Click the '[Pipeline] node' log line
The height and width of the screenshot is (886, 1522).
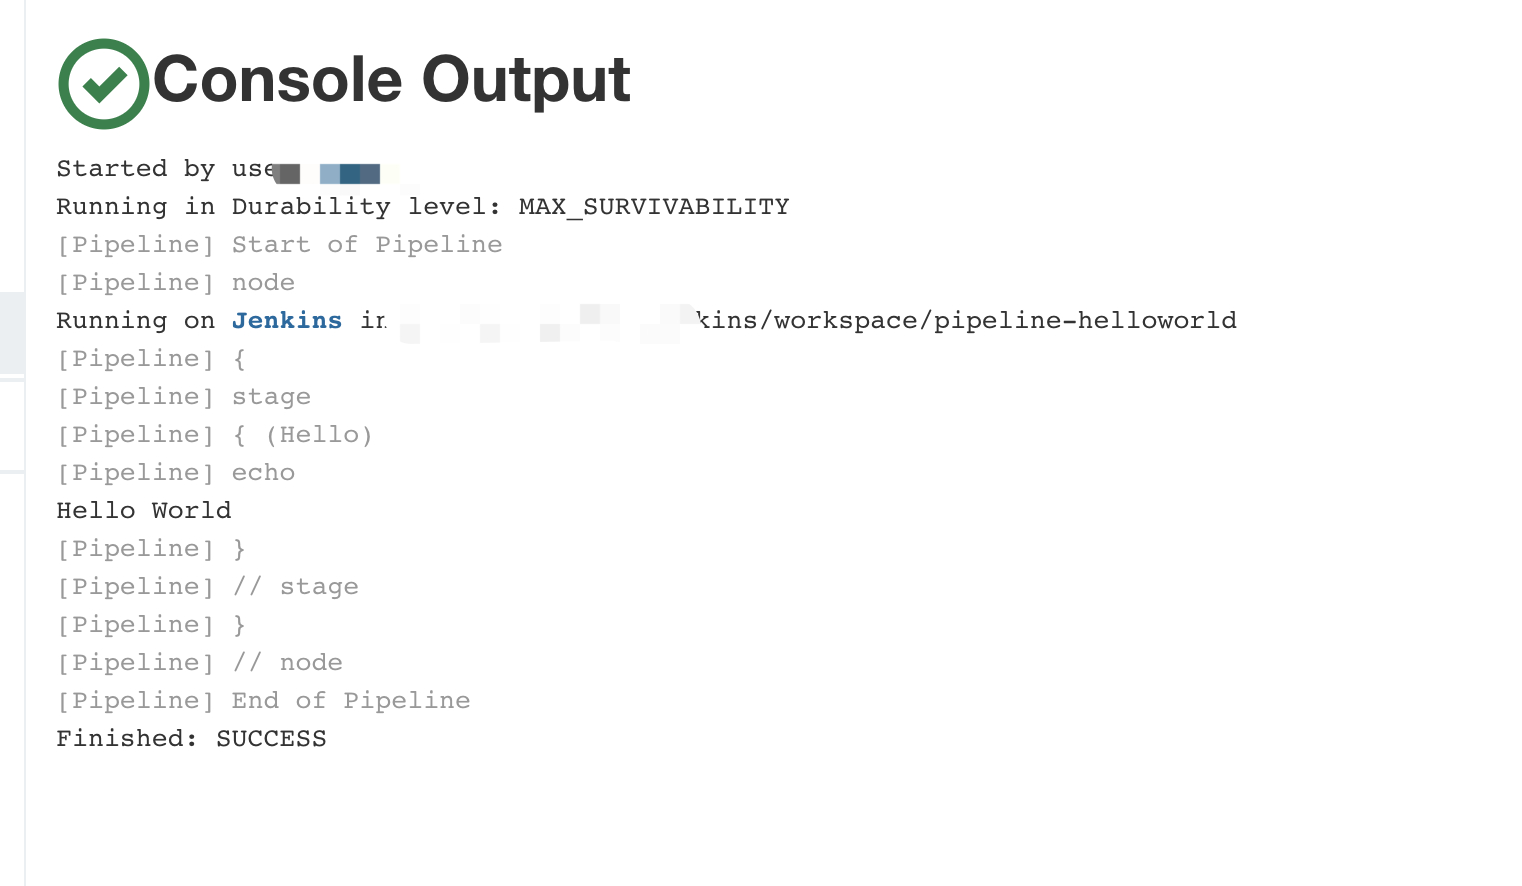pos(175,283)
